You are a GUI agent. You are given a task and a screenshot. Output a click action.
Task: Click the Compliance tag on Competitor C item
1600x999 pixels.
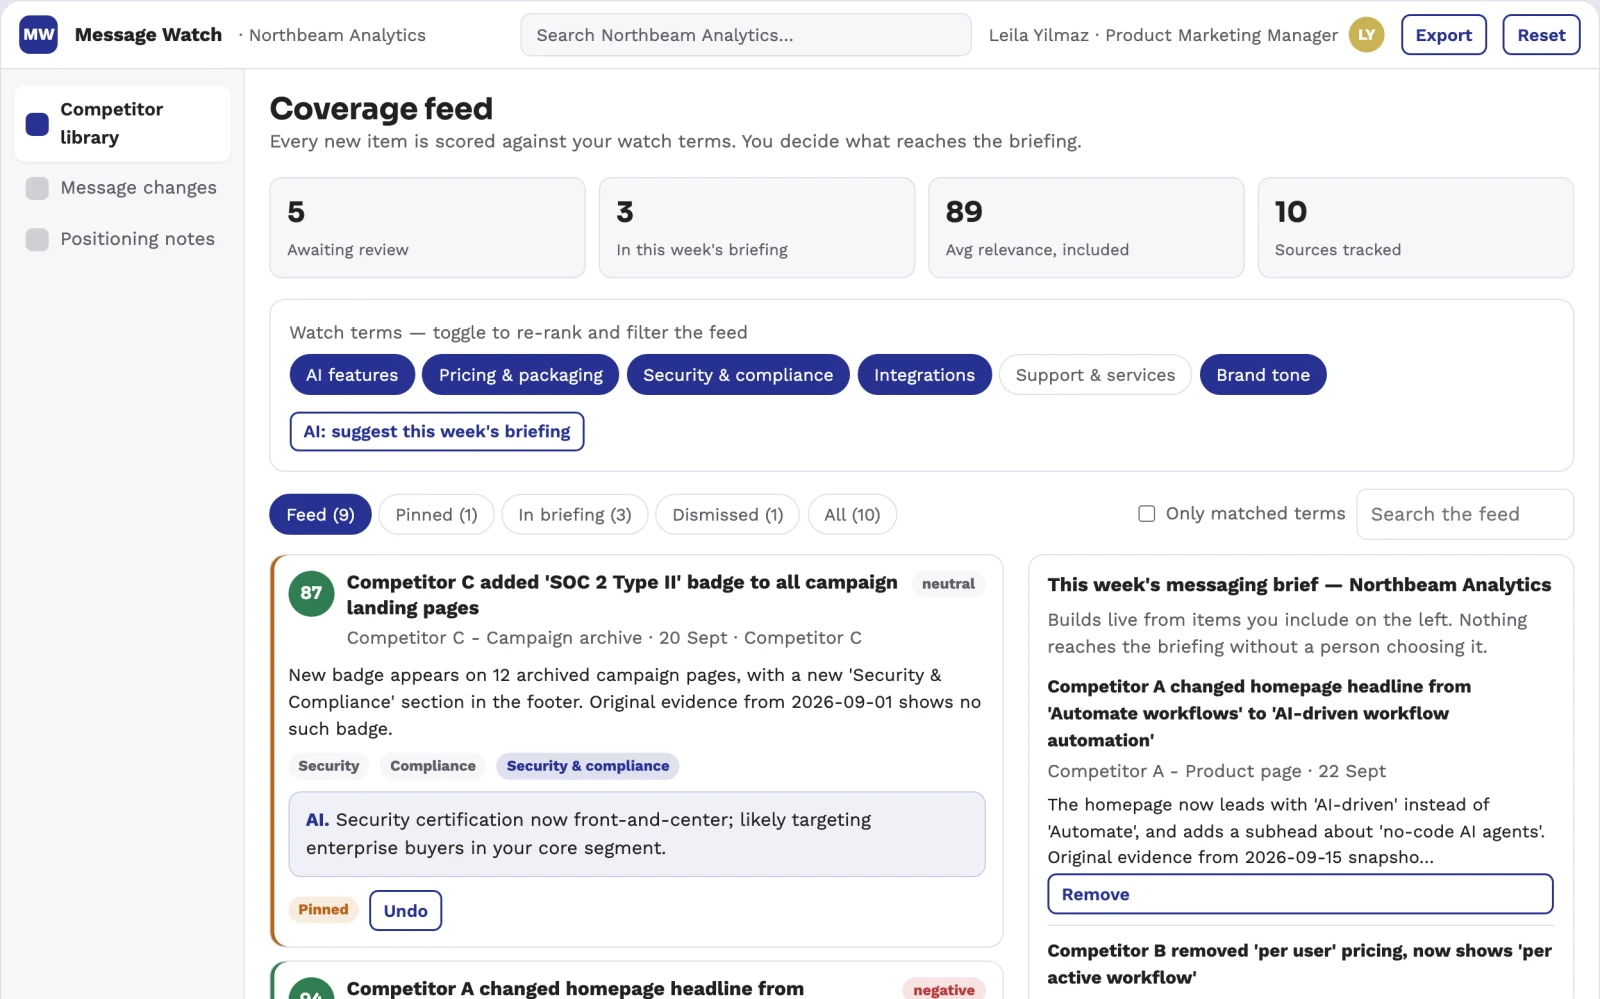tap(433, 766)
